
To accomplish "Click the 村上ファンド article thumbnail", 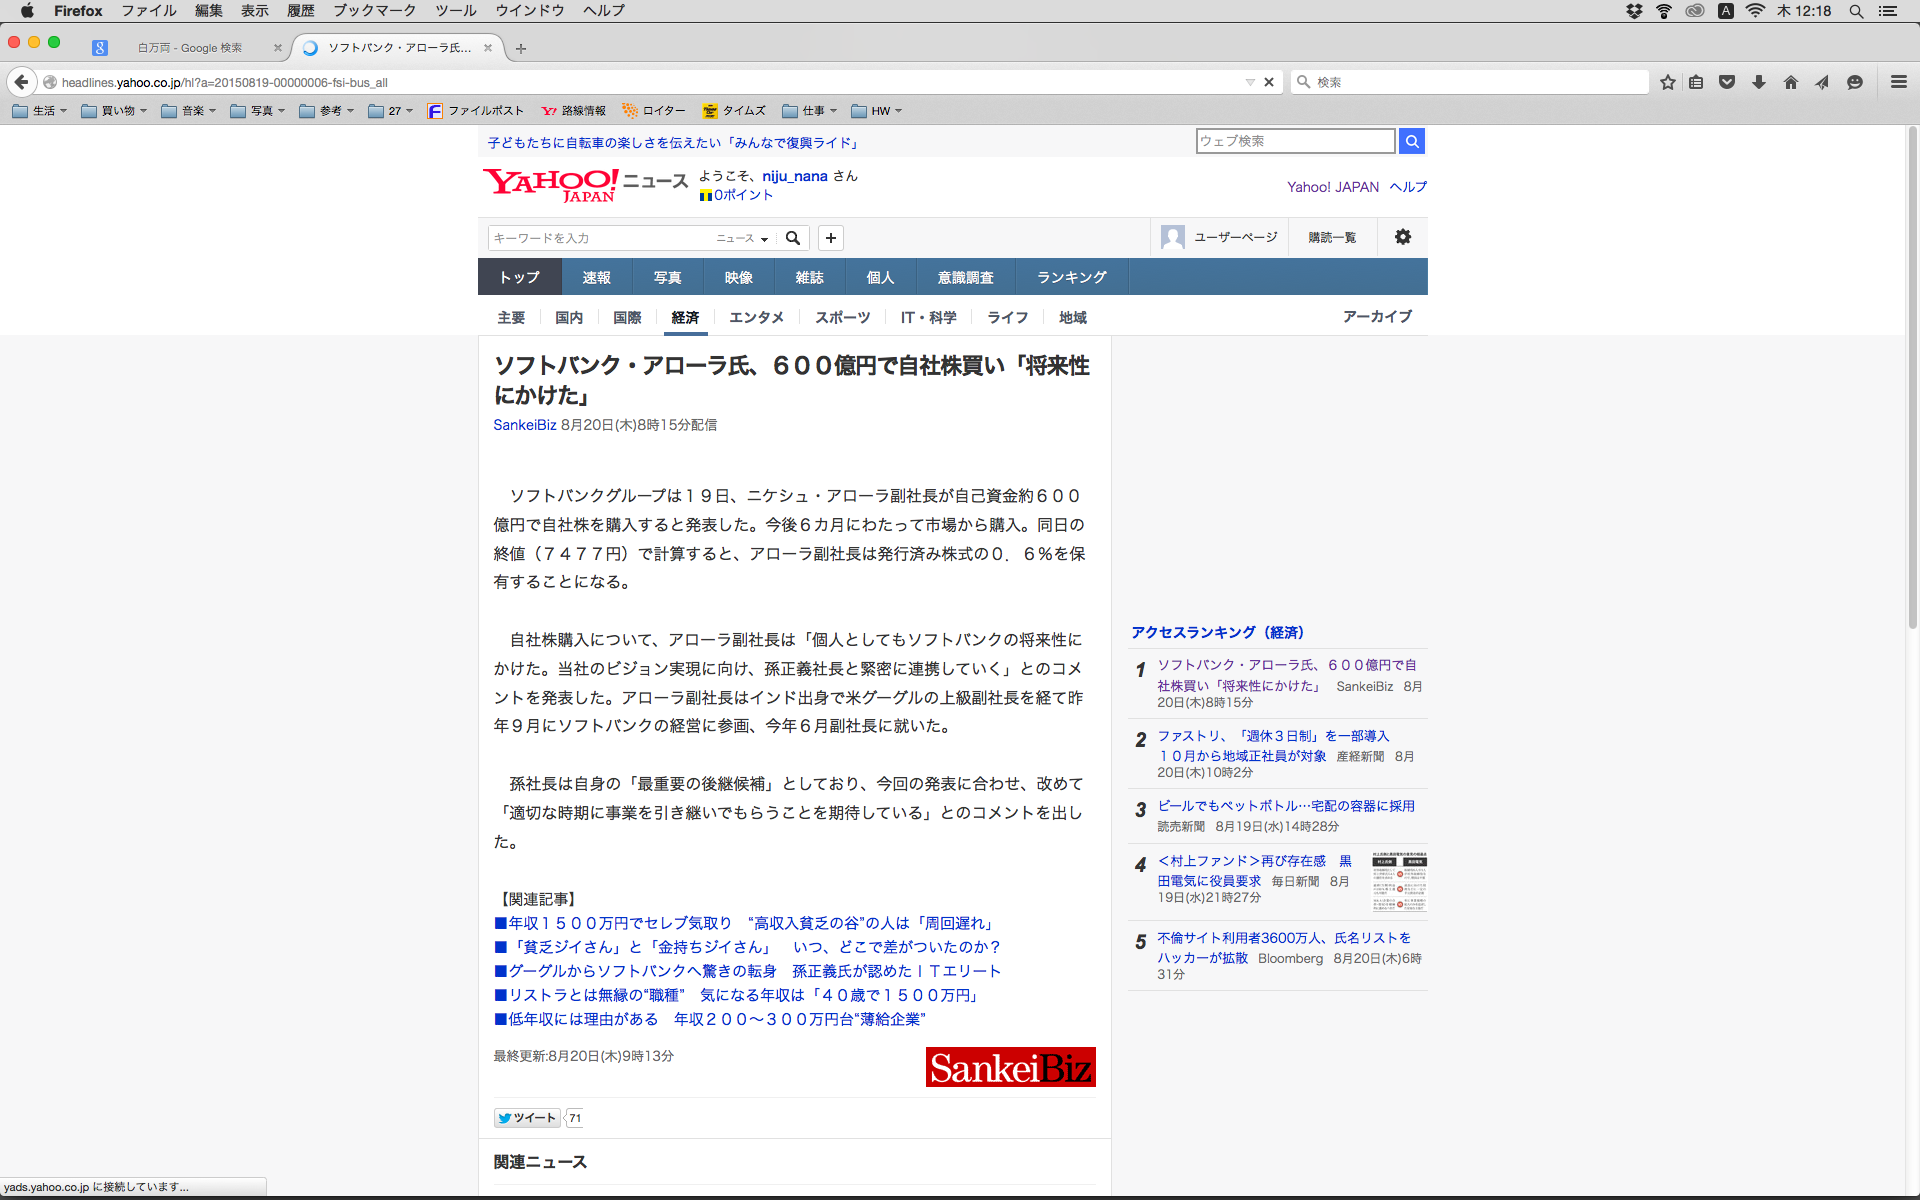I will click(1399, 882).
